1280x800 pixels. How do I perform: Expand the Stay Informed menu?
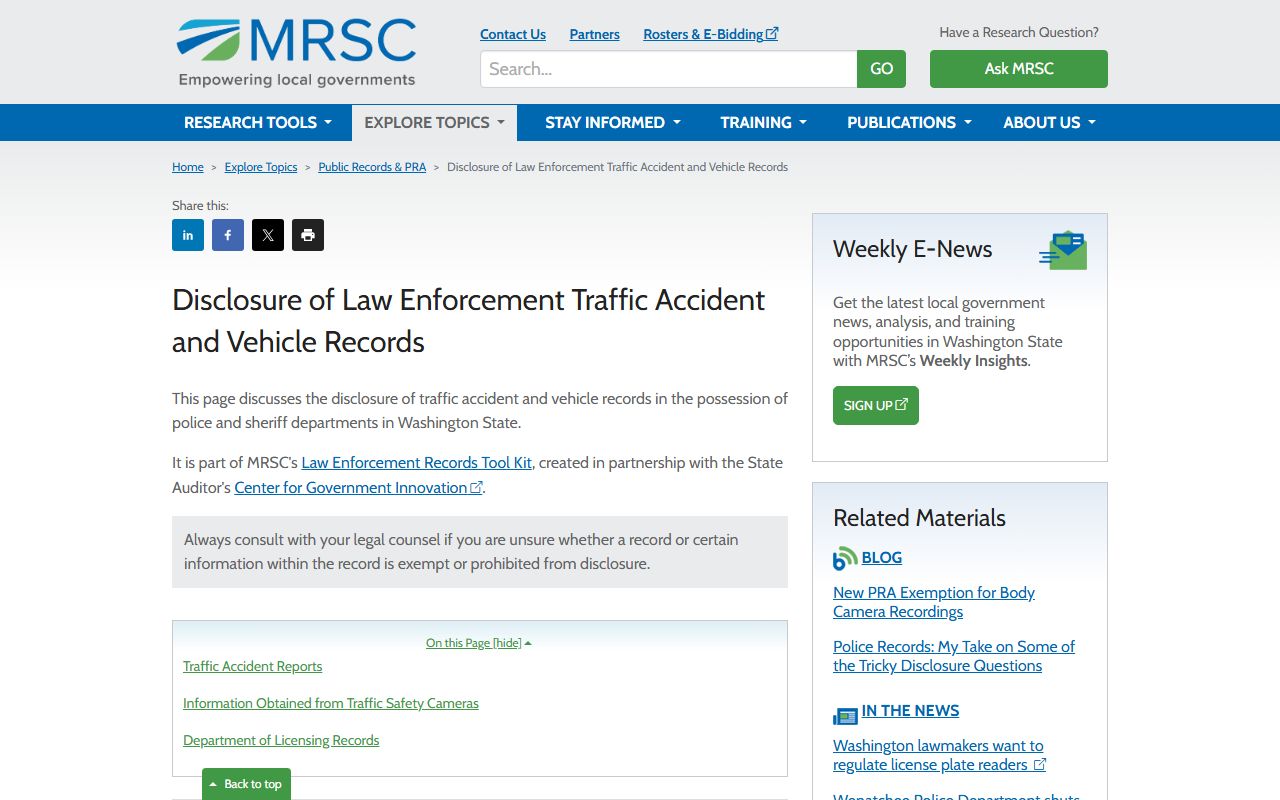point(613,122)
